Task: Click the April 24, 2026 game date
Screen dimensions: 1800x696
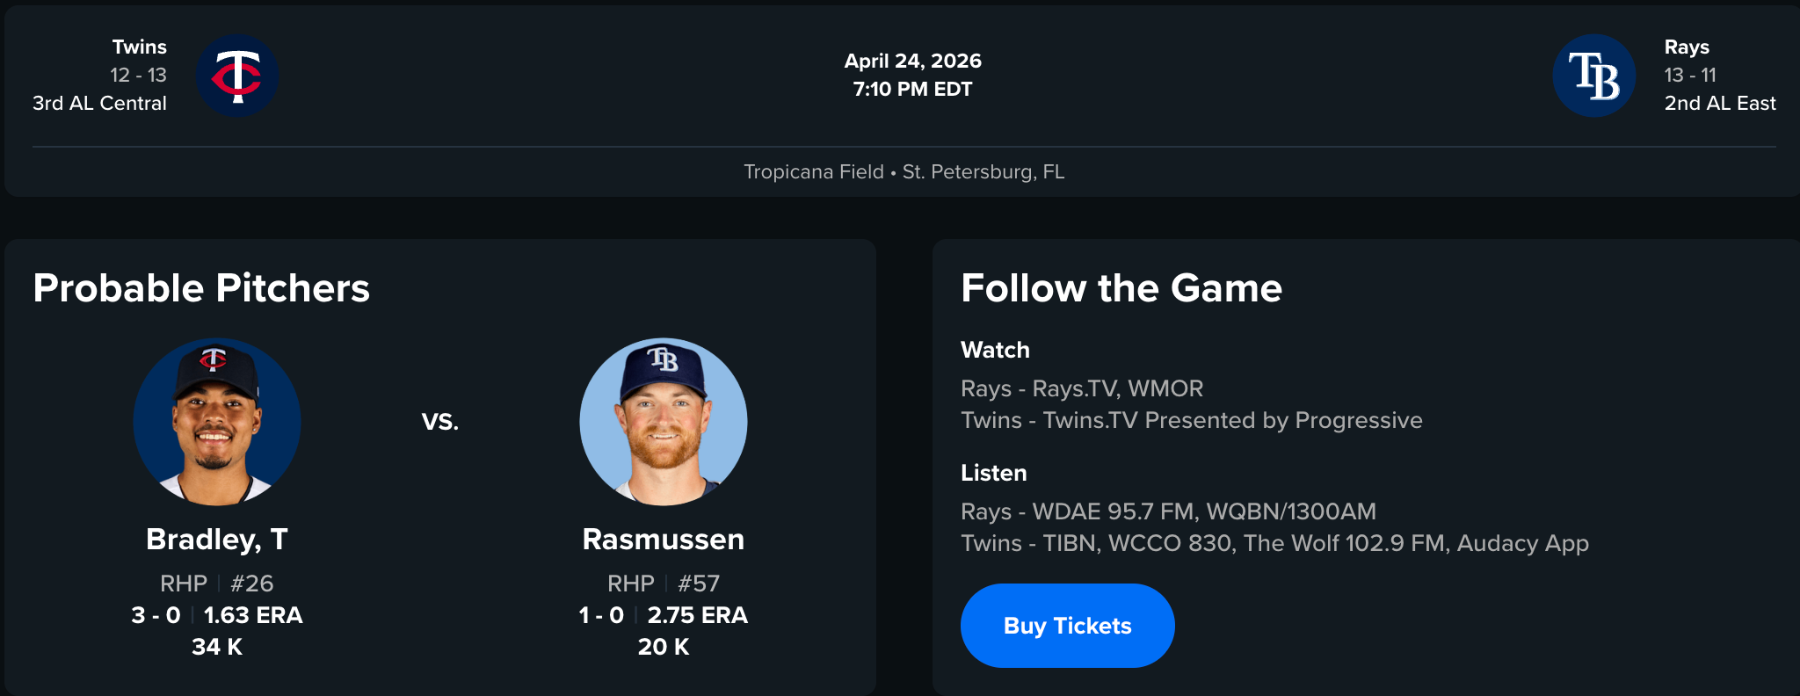Action: 912,61
